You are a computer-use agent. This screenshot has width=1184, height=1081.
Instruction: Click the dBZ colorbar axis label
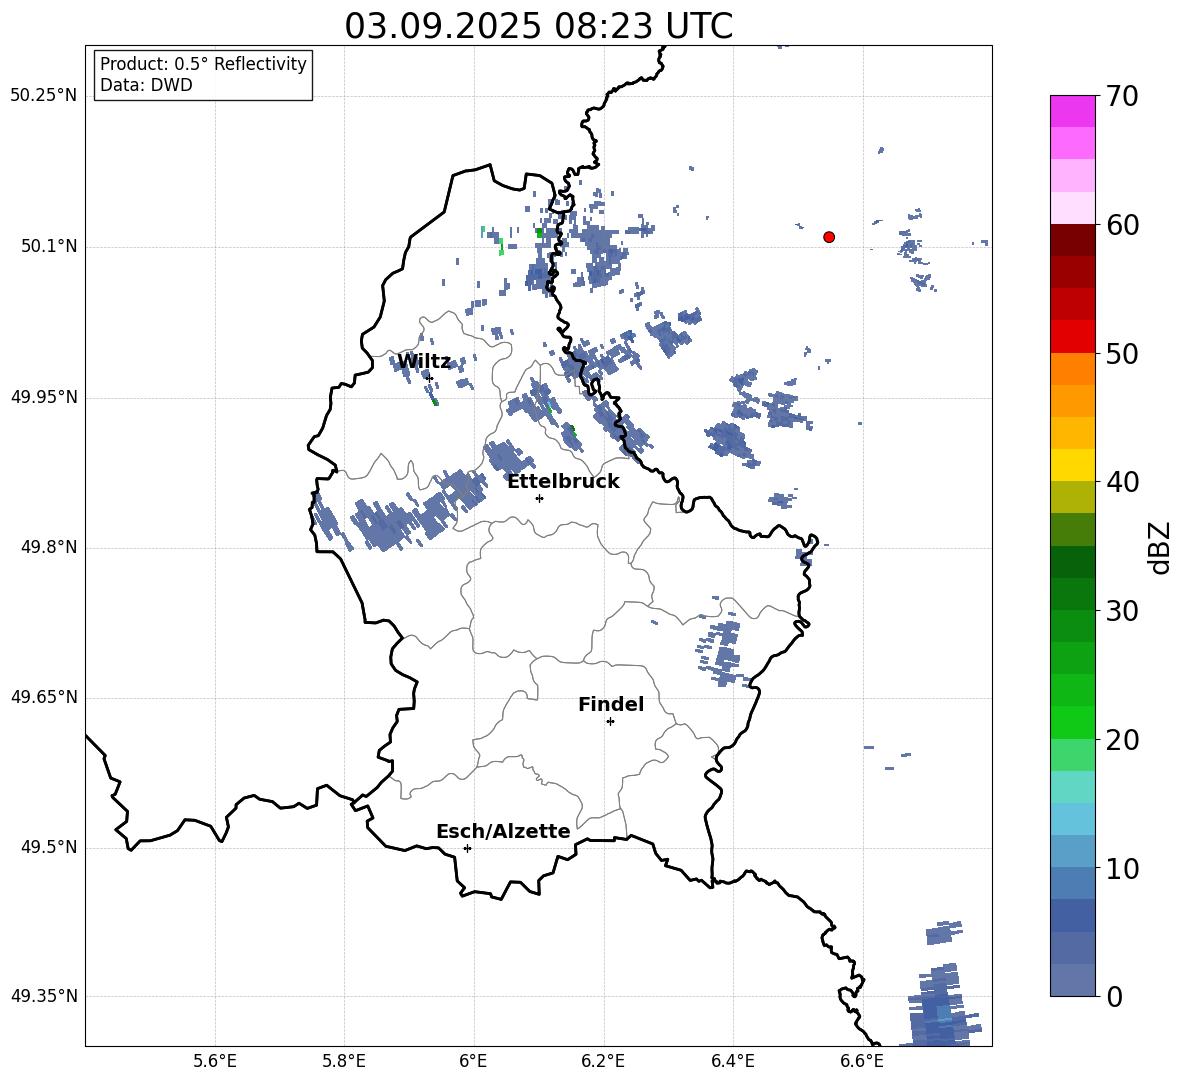[x=1160, y=547]
